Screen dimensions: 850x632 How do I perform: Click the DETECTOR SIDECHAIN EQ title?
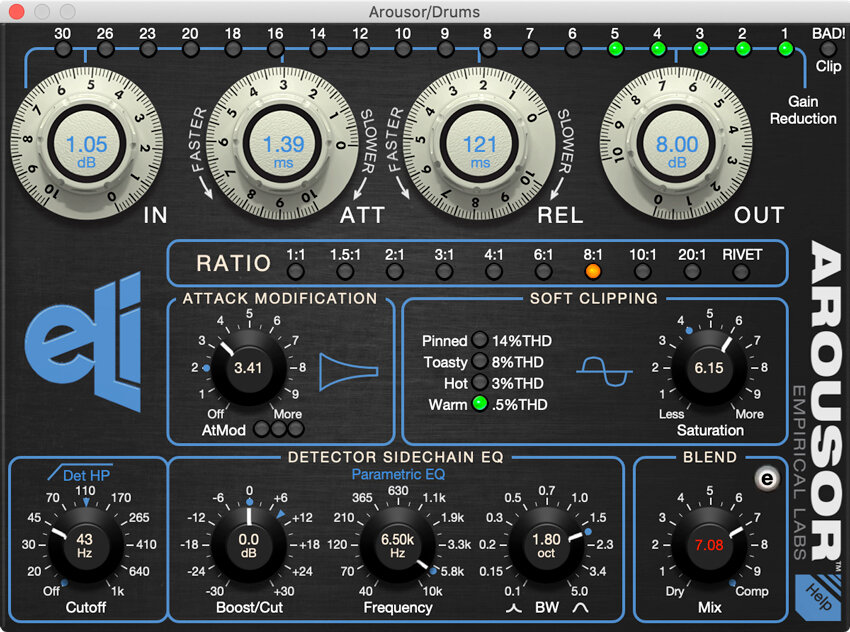click(x=396, y=457)
